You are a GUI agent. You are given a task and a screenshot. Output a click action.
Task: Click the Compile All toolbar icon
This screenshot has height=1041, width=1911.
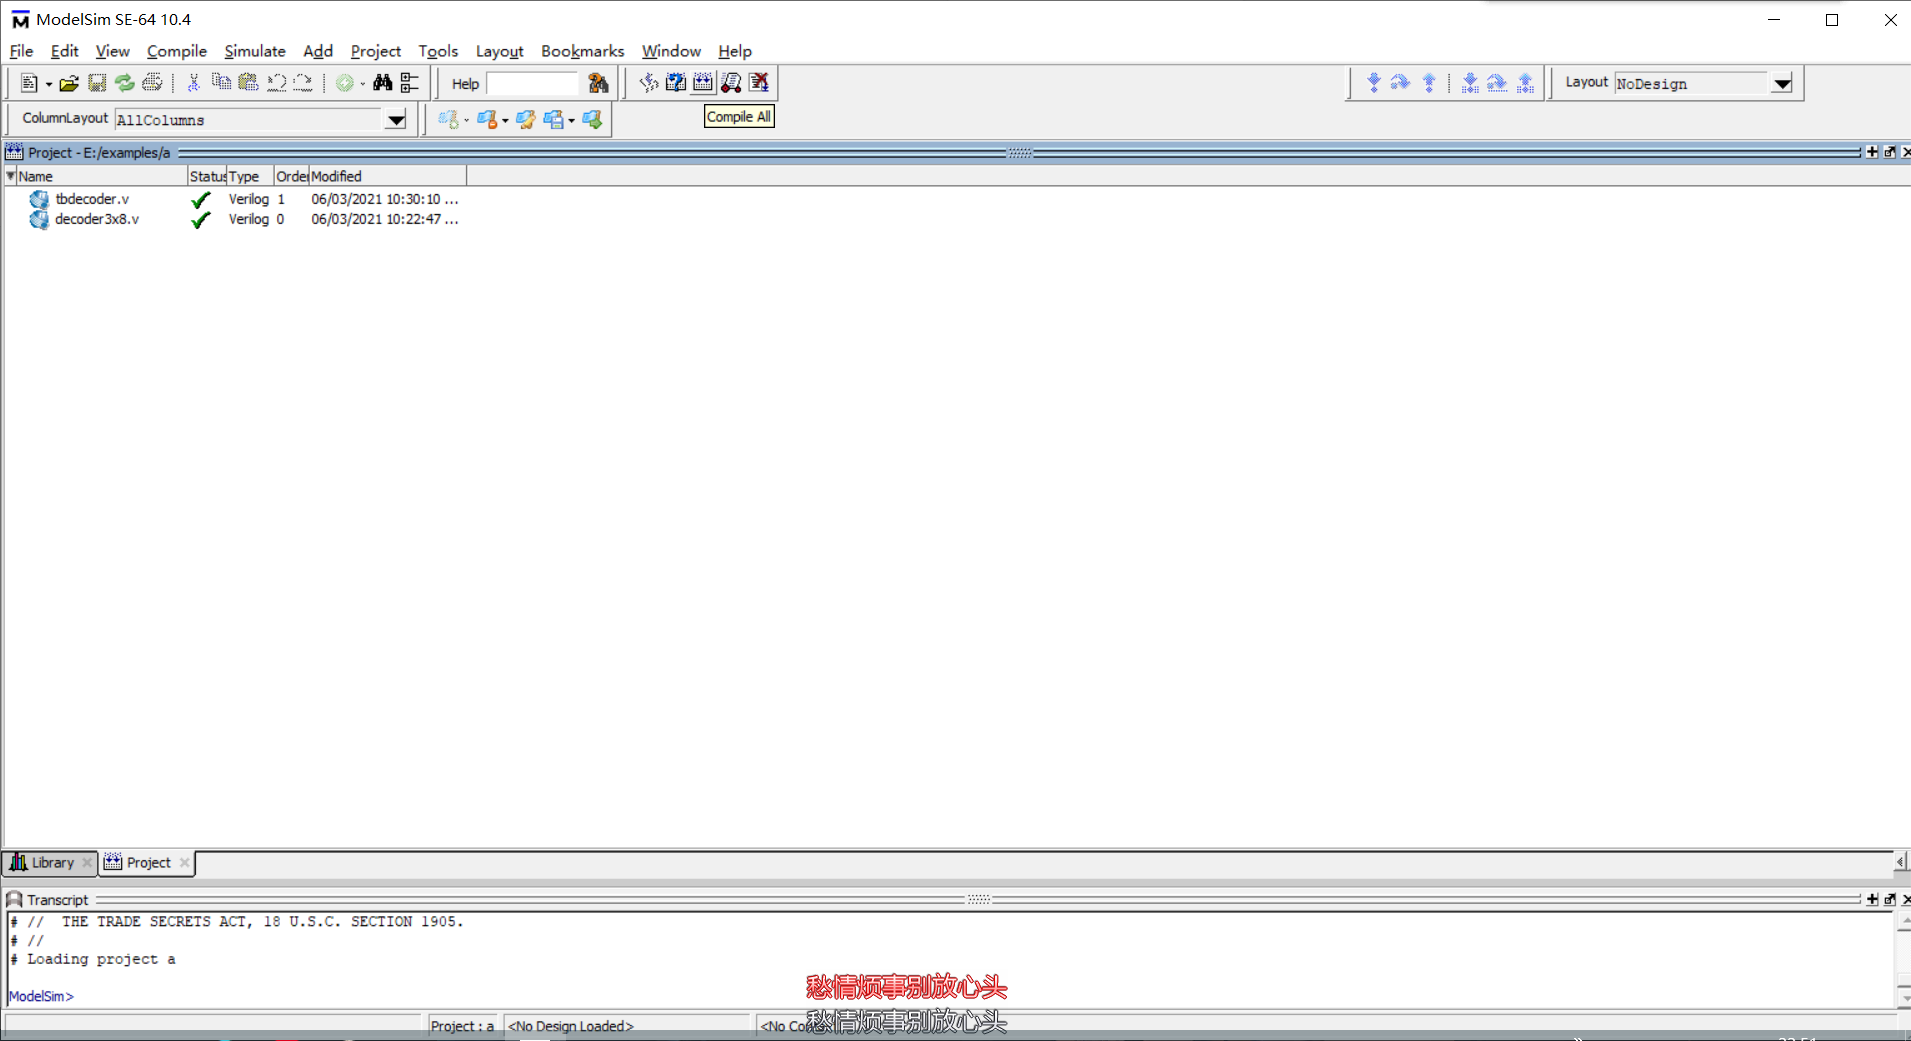(x=703, y=83)
